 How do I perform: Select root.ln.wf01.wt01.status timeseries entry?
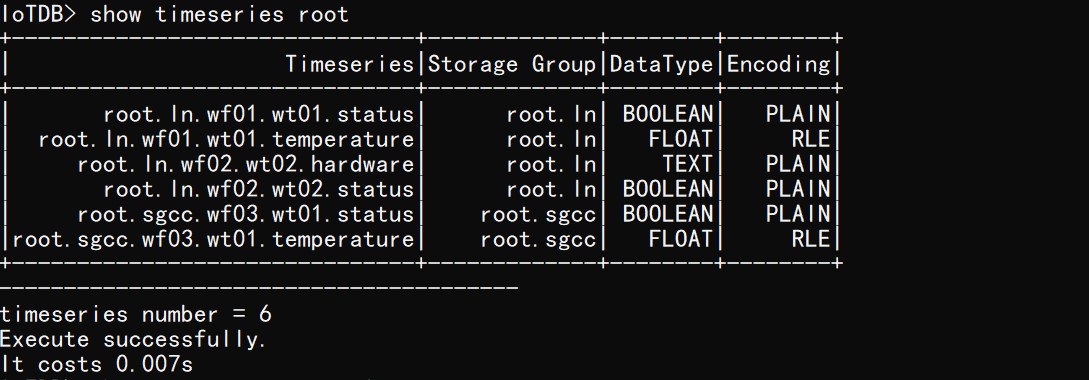pos(258,114)
